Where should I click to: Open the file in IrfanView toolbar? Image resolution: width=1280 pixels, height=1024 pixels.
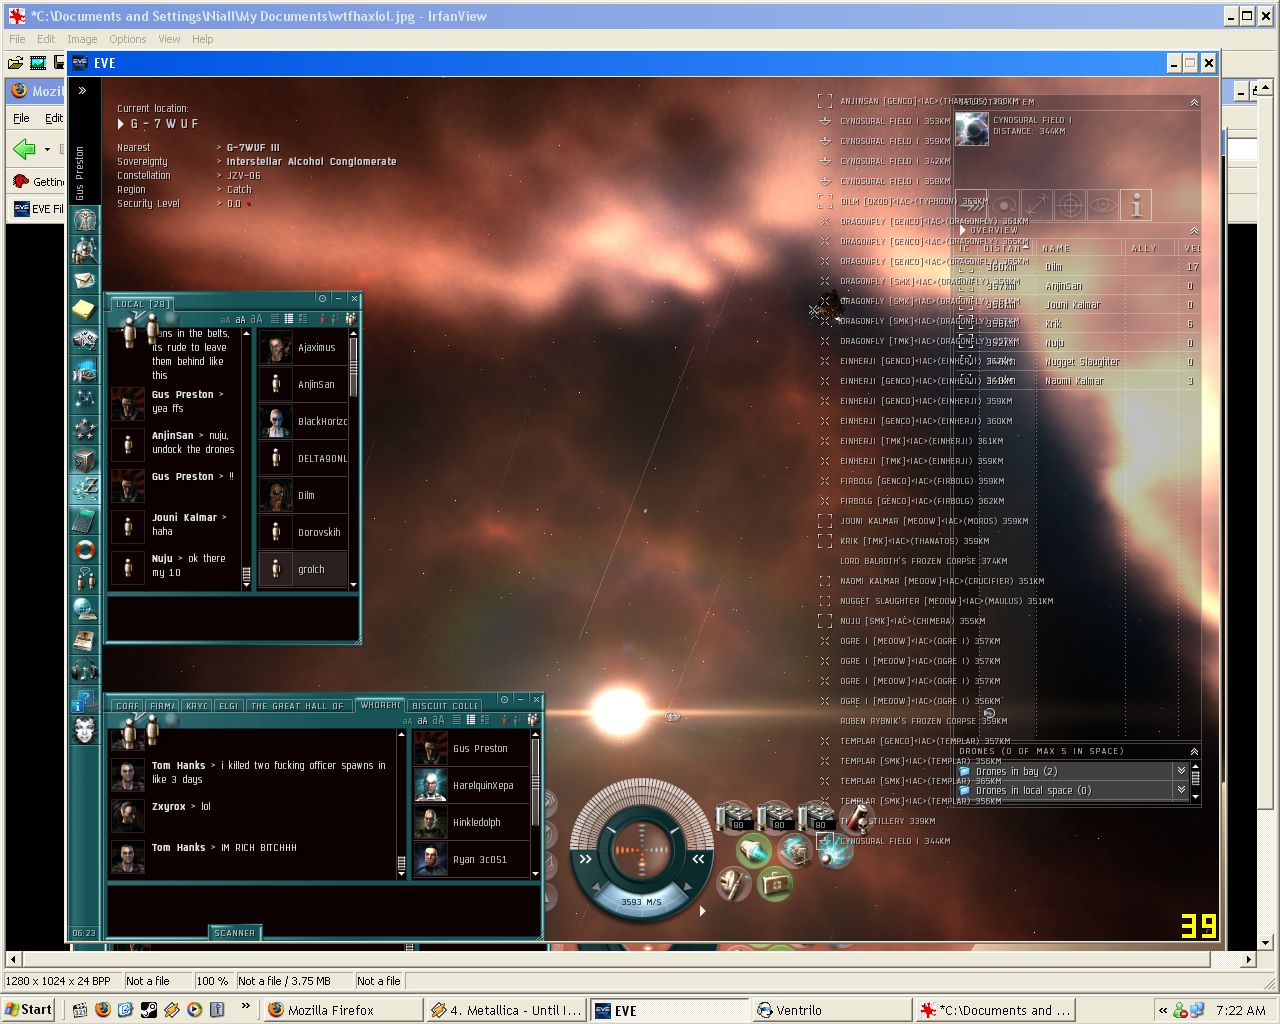tap(15, 62)
